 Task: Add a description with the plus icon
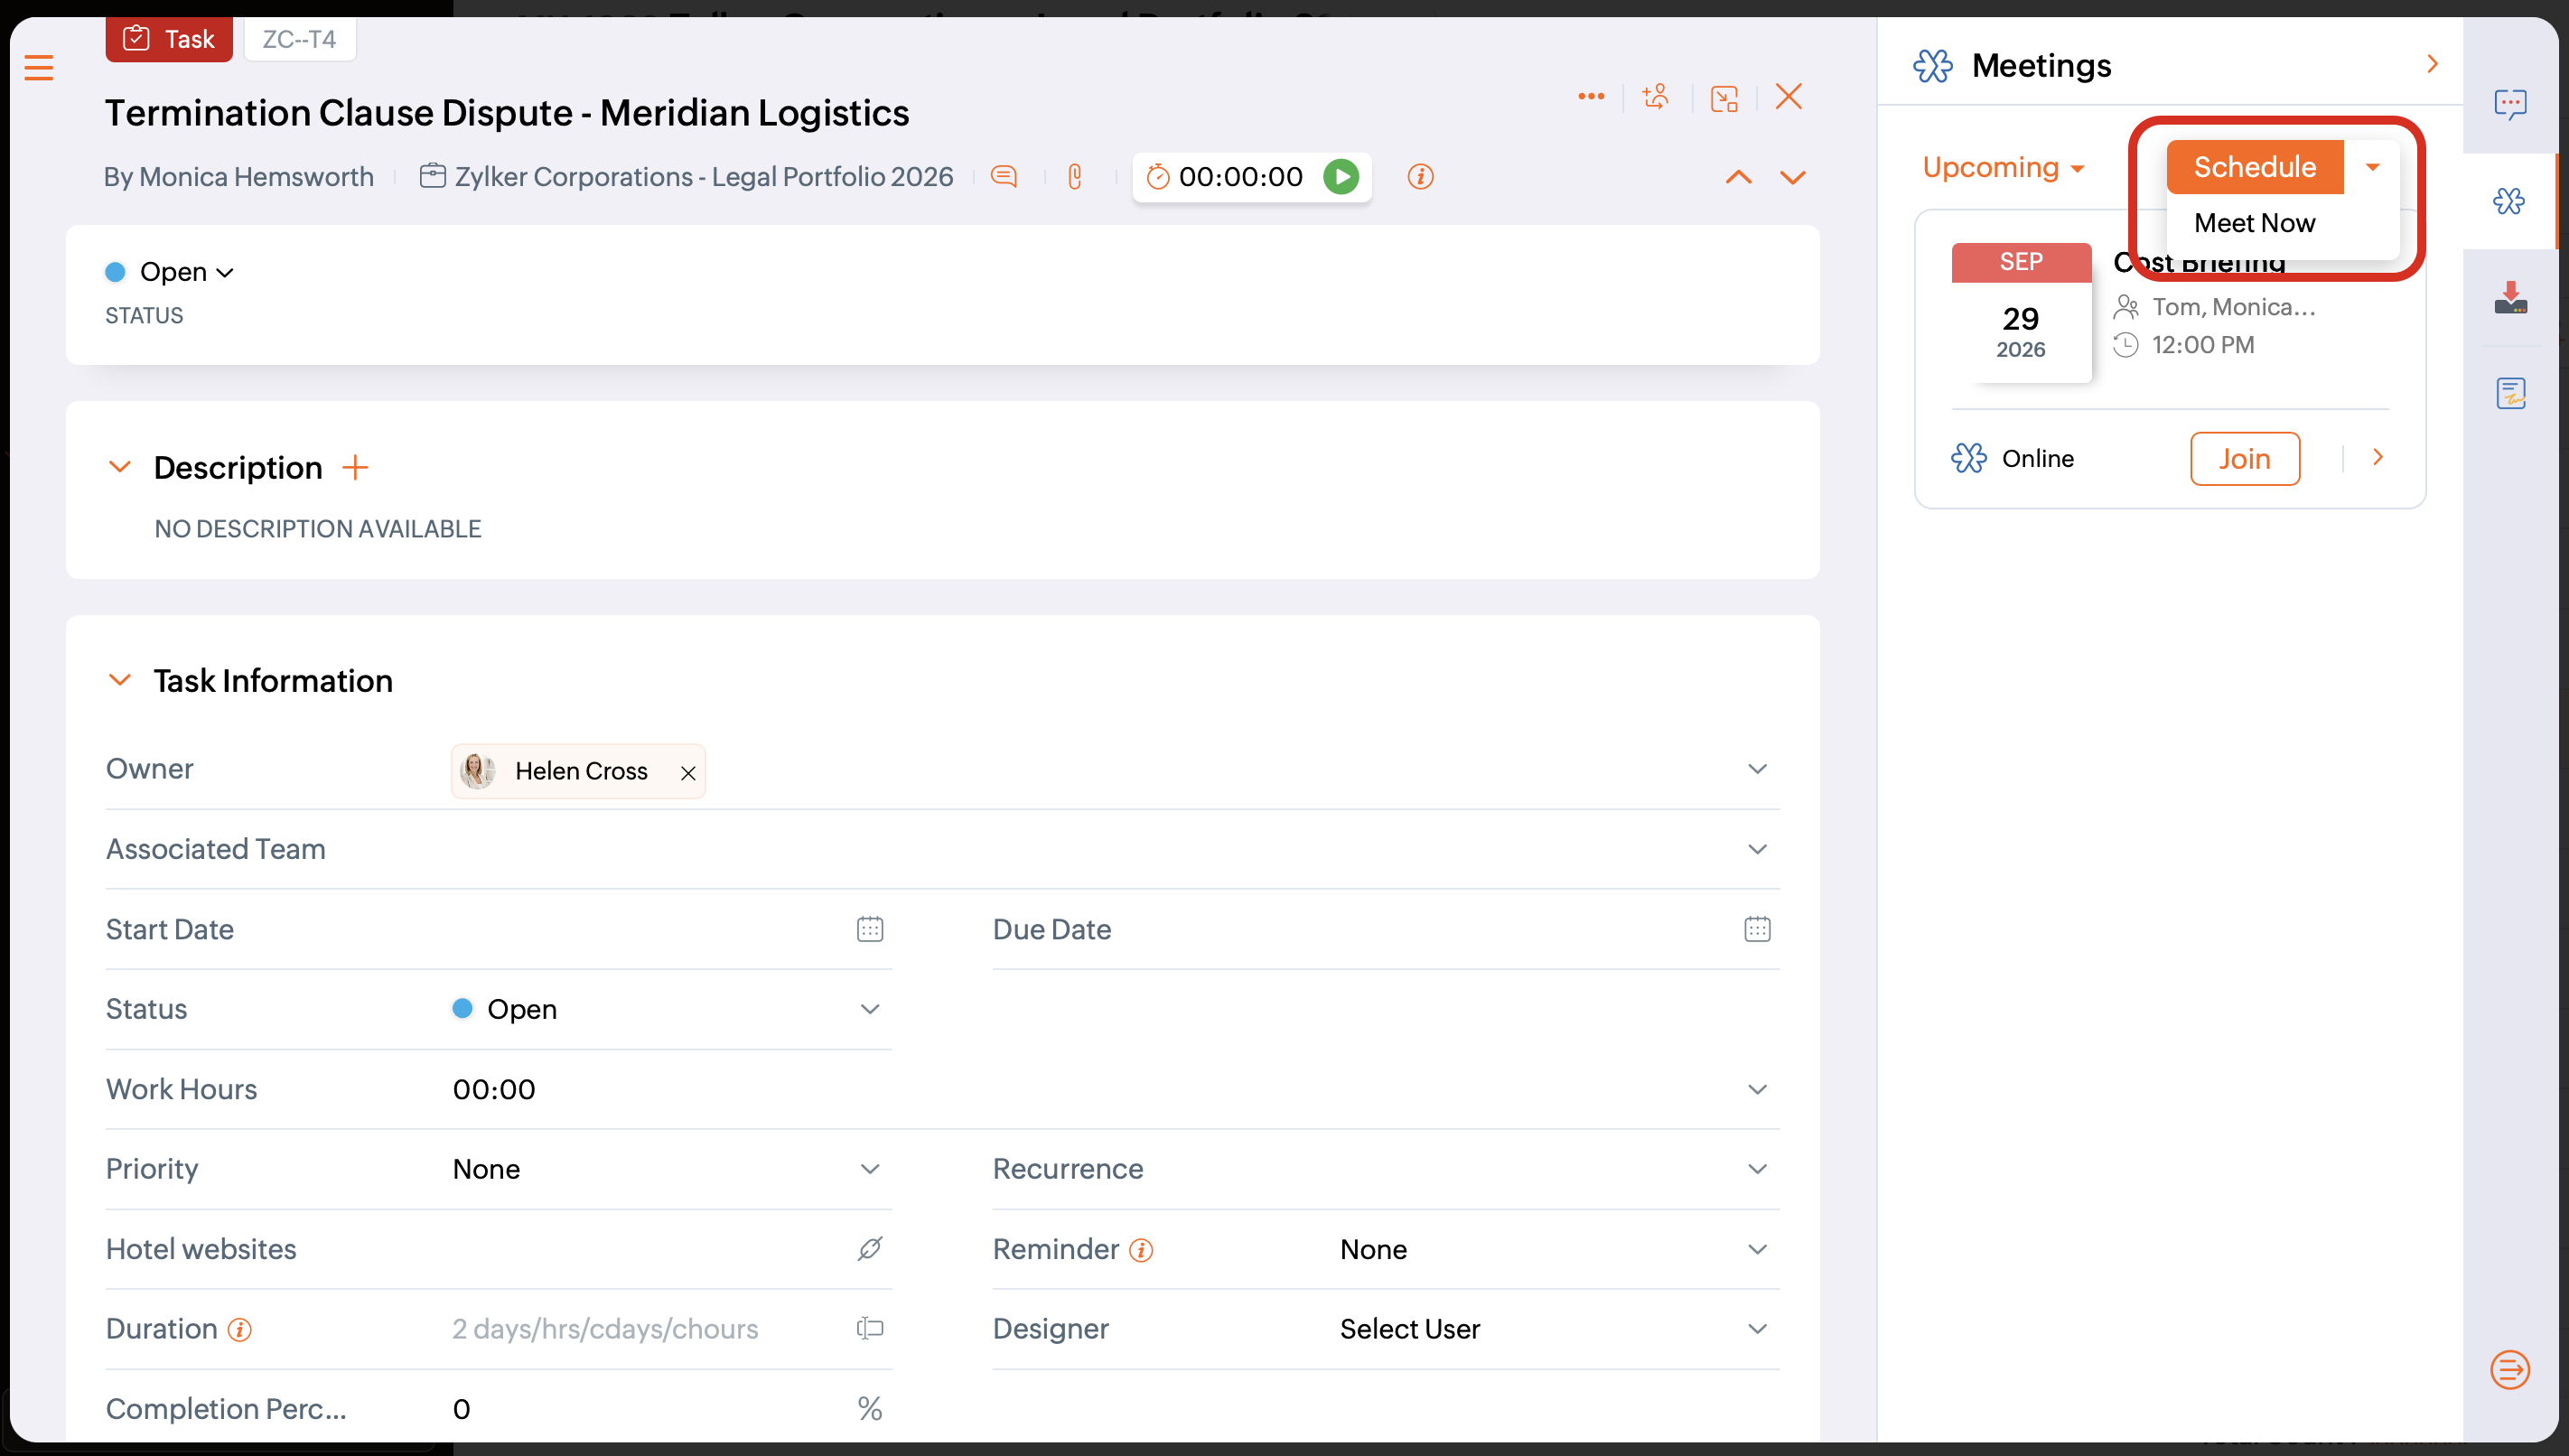355,467
